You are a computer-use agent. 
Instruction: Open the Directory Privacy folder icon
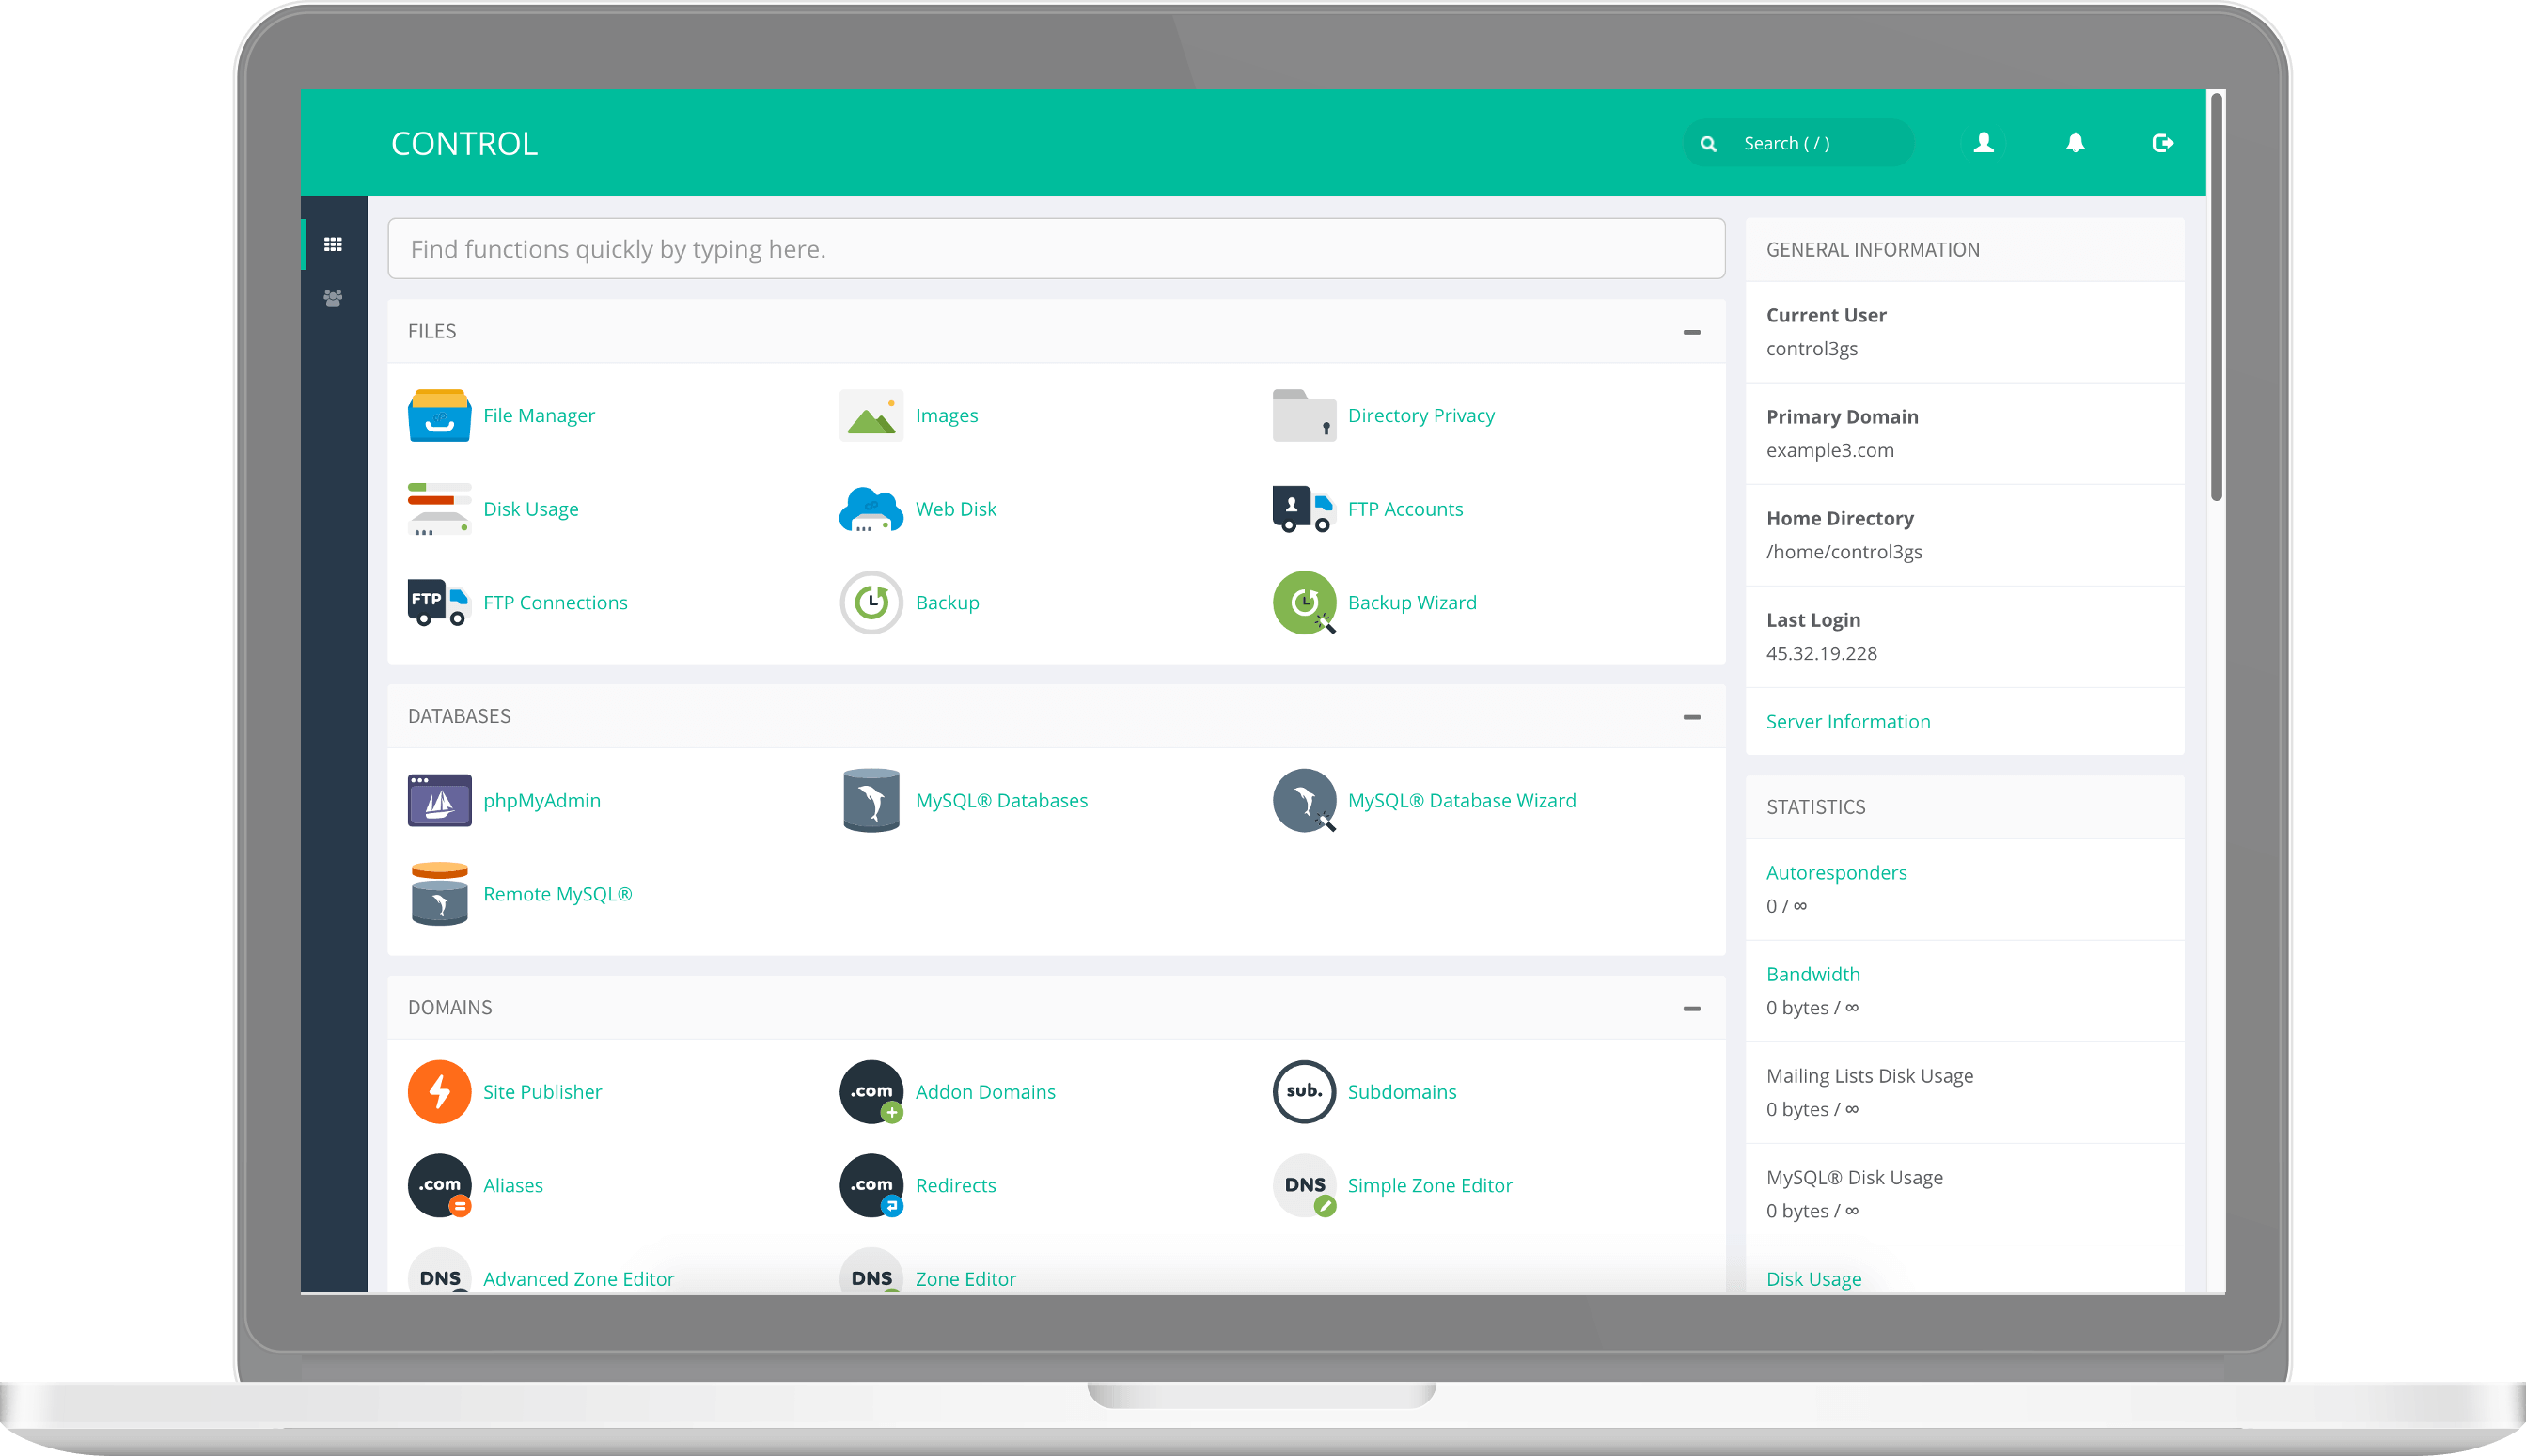click(1304, 415)
